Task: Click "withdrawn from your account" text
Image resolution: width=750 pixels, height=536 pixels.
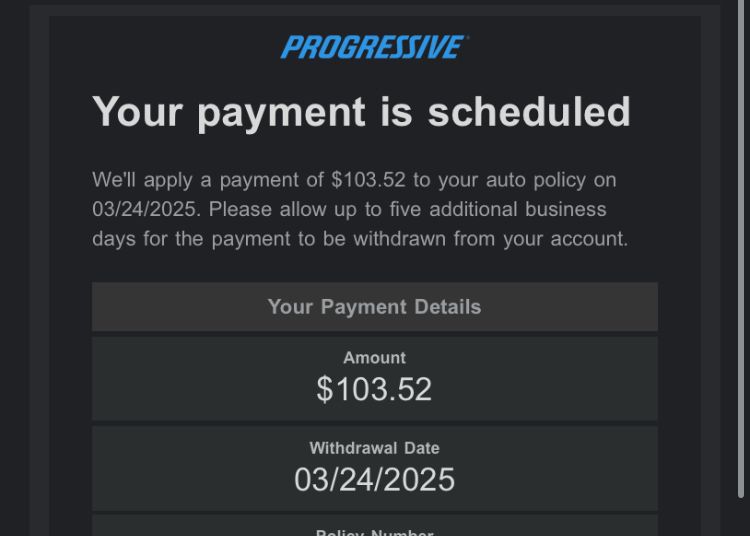Action: click(x=491, y=239)
